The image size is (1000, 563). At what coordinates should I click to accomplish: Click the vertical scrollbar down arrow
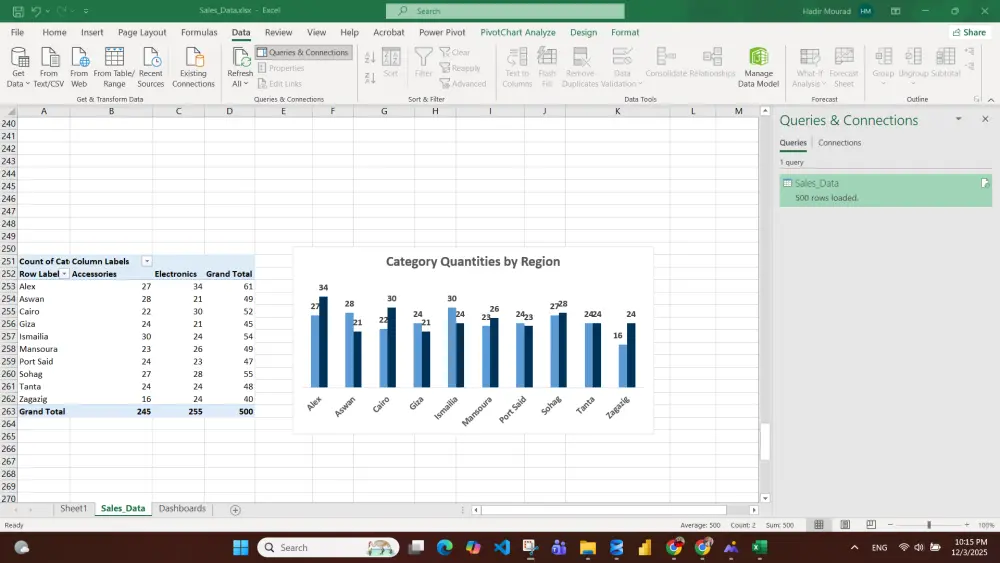(765, 499)
